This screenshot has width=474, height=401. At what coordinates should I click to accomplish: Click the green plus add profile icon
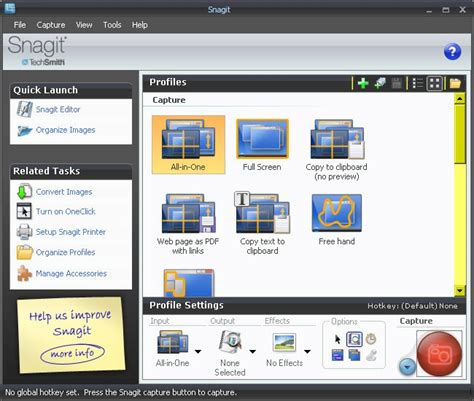click(363, 83)
